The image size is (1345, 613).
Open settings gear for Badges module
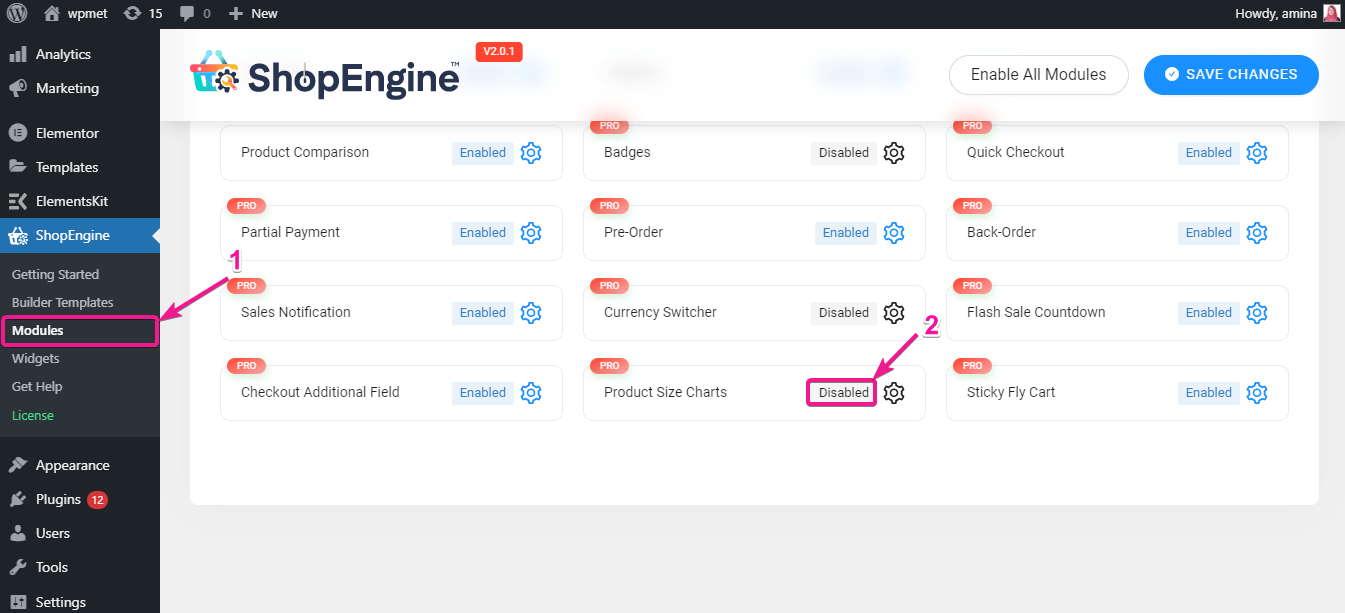click(x=894, y=153)
